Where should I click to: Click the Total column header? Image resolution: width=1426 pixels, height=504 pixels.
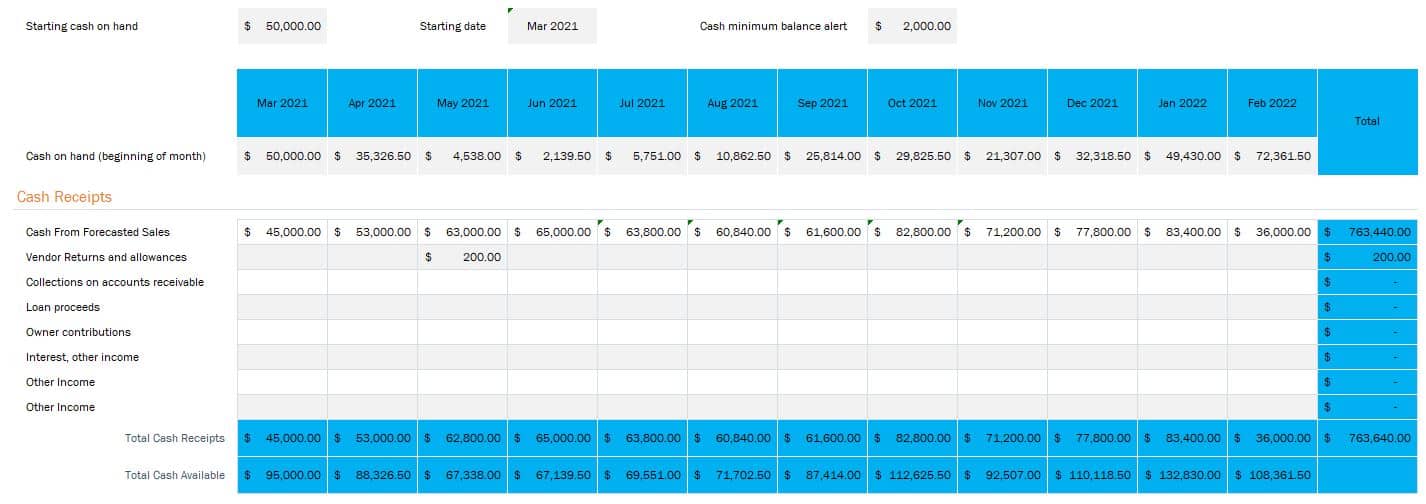point(1367,121)
